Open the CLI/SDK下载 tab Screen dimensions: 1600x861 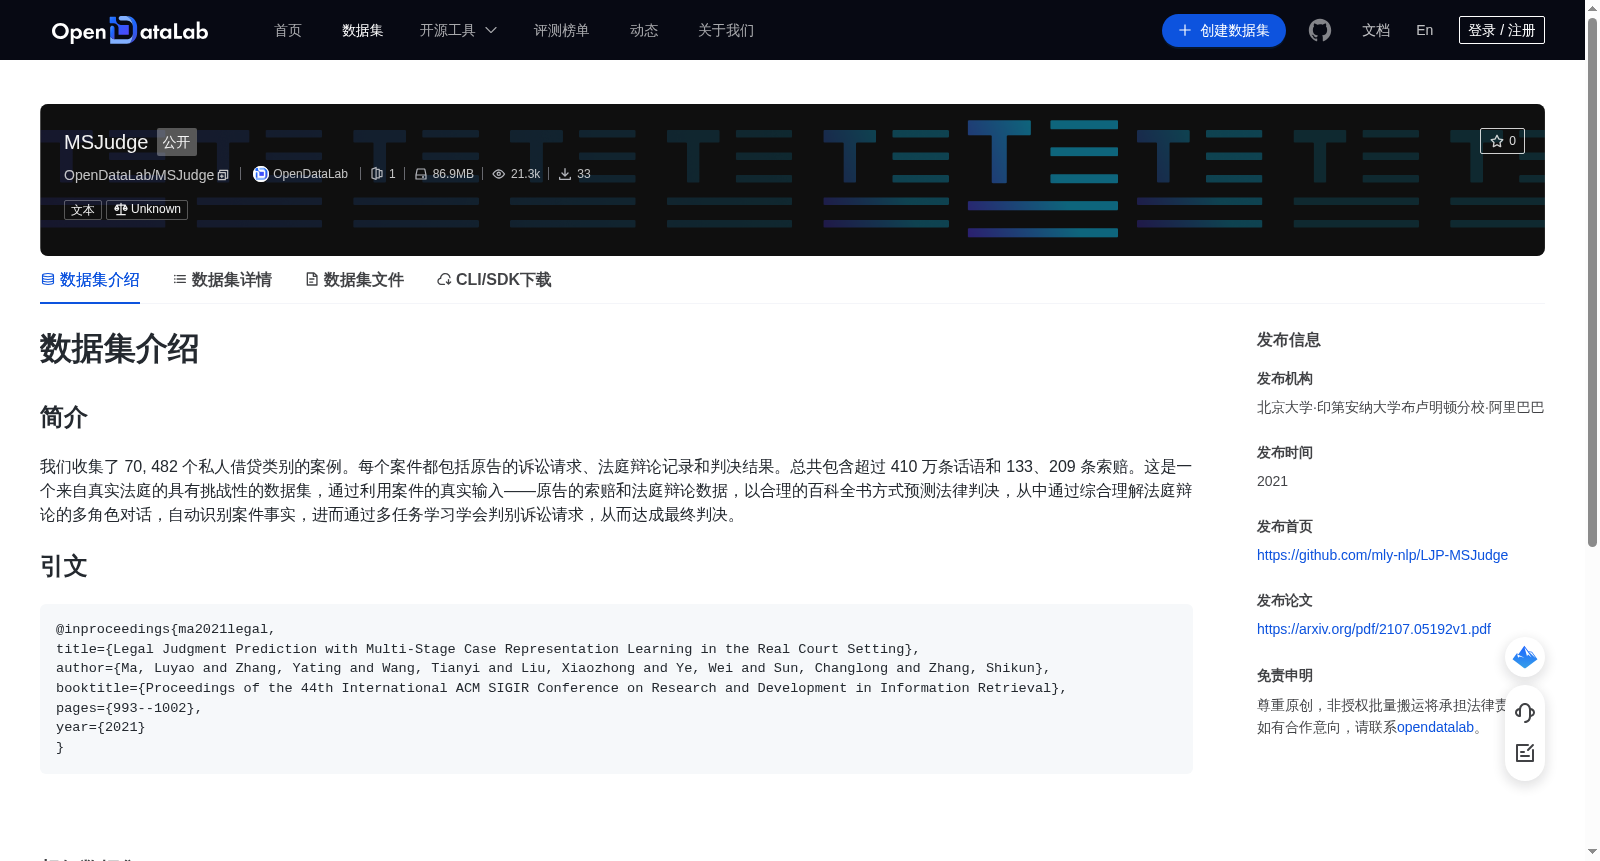tap(494, 280)
